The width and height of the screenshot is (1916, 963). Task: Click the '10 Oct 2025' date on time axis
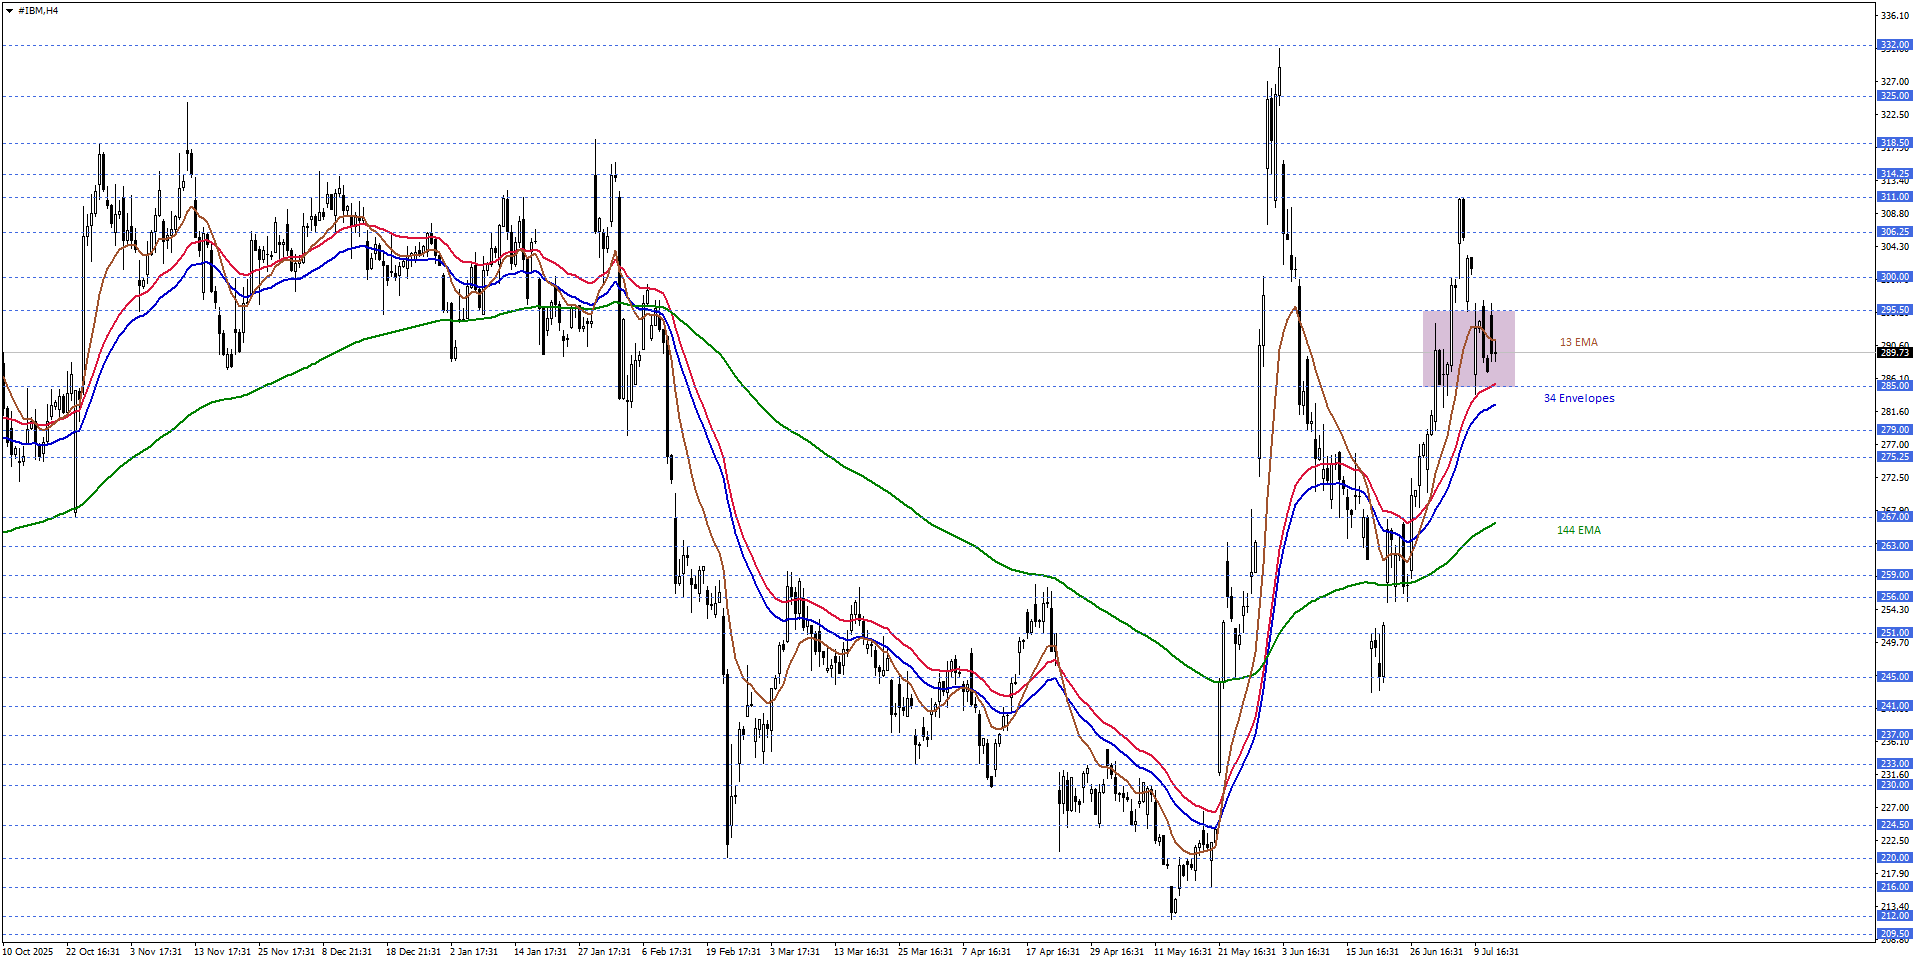coord(28,952)
